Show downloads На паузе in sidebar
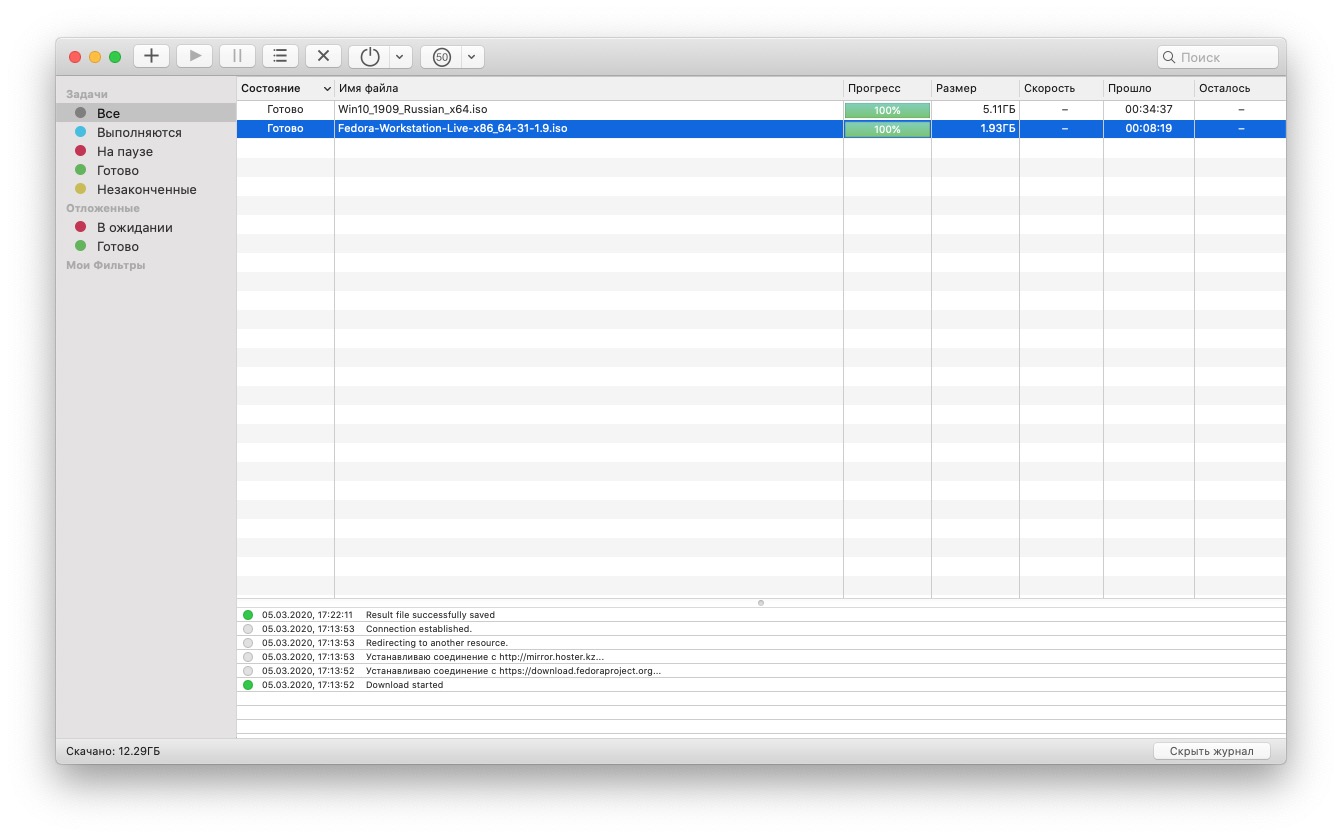1342x838 pixels. [x=124, y=151]
